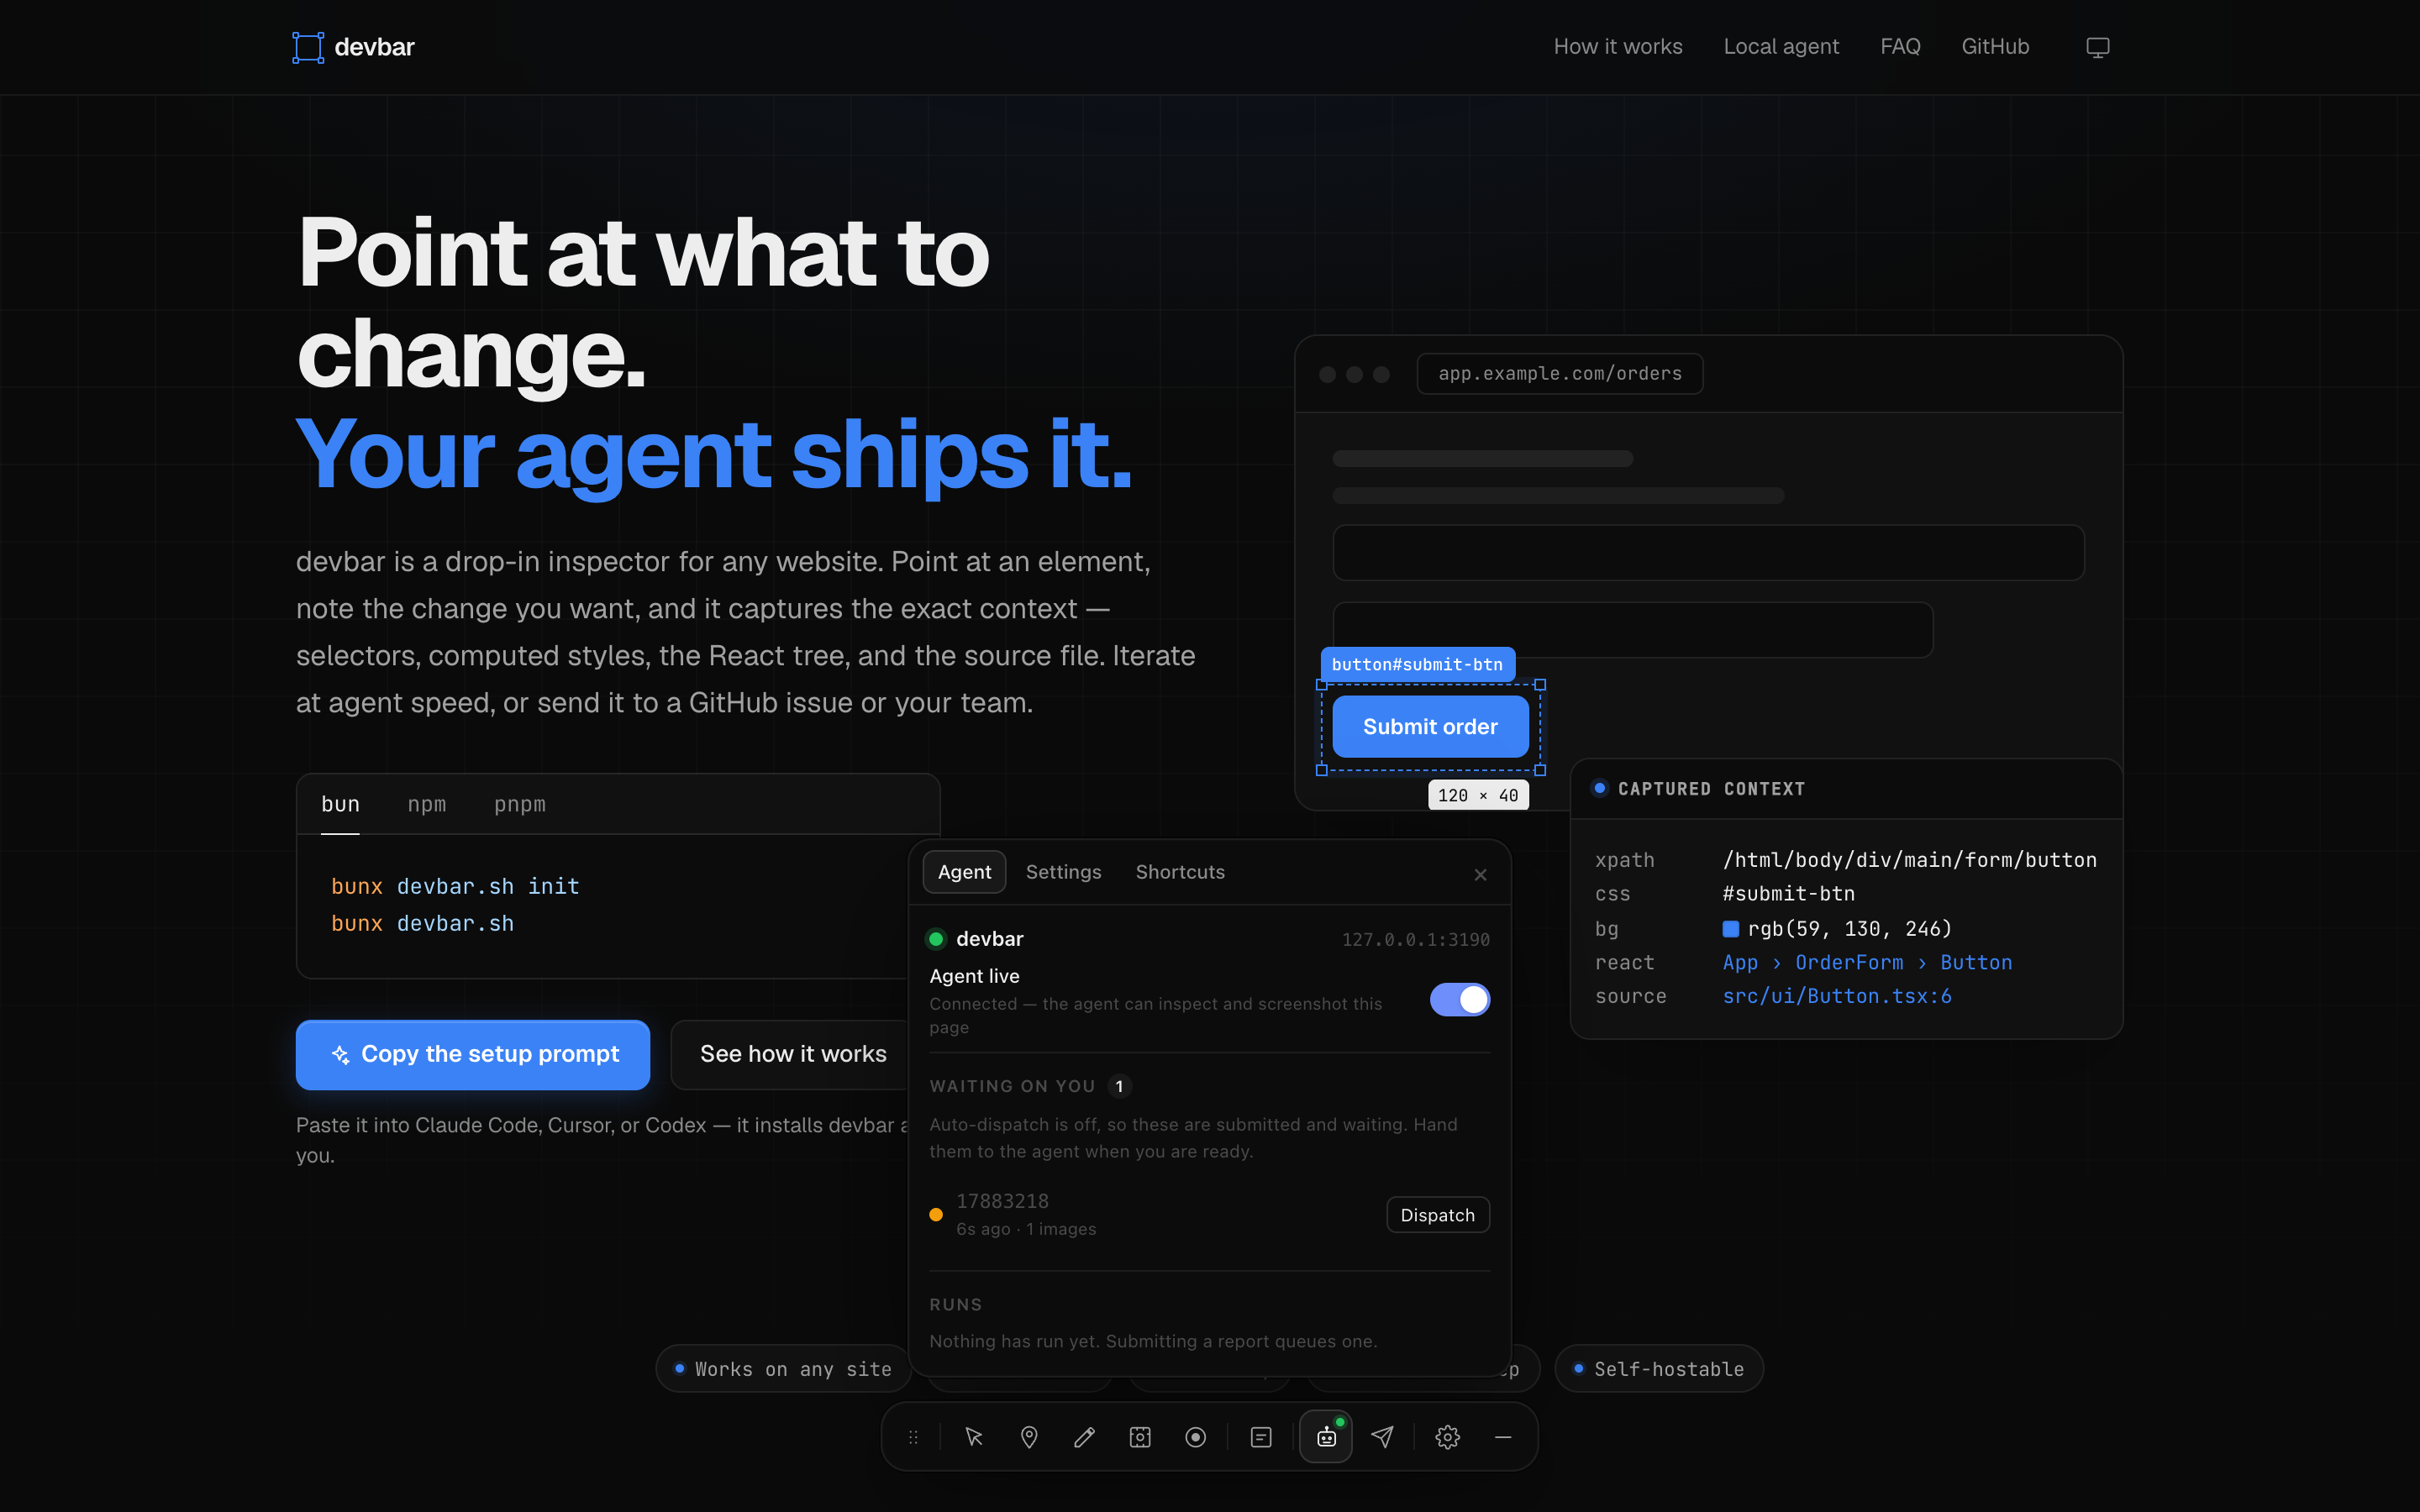
Task: Switch to the pnpm install tab
Action: (519, 804)
